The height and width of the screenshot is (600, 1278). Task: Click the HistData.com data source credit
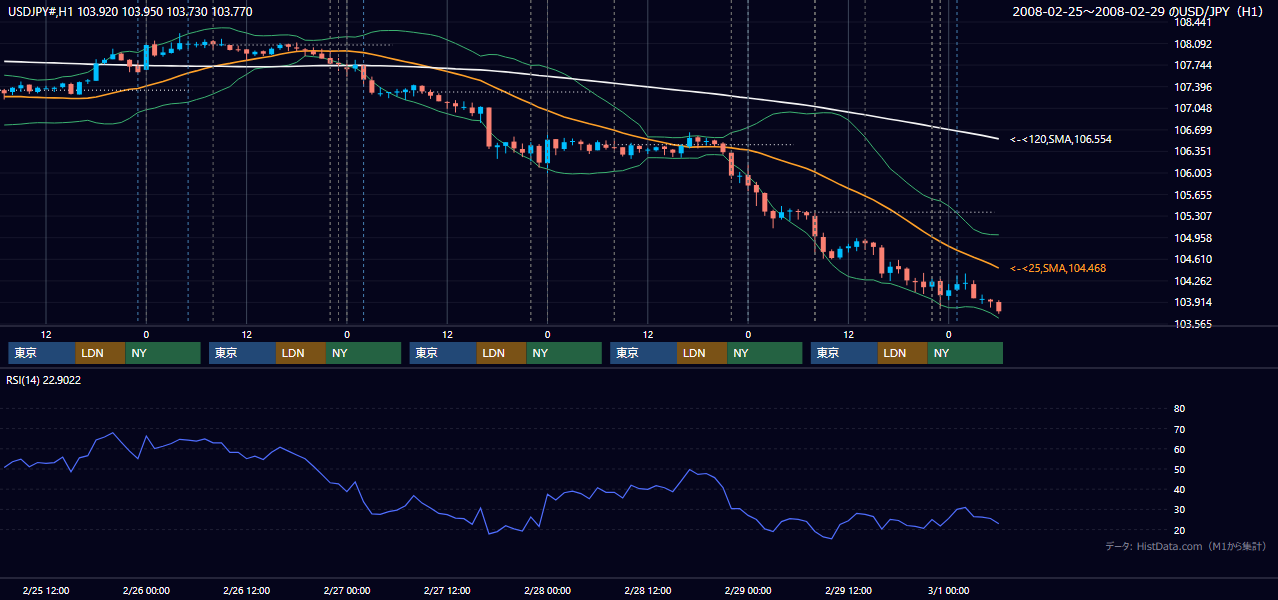tap(1186, 546)
